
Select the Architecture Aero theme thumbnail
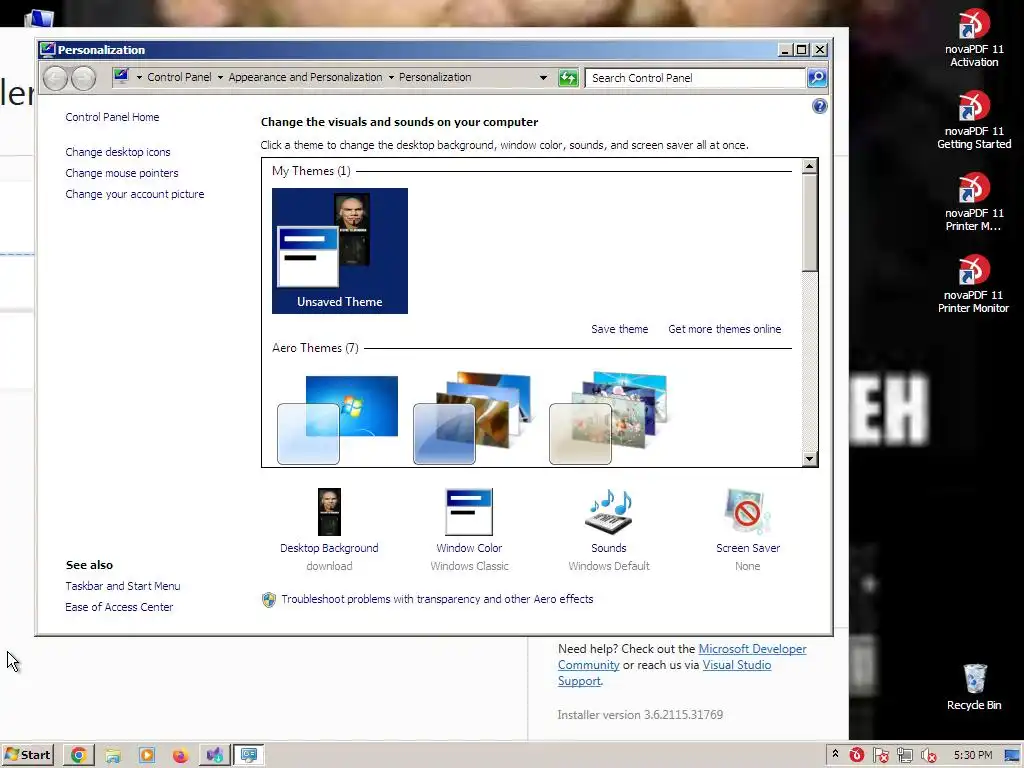click(473, 418)
